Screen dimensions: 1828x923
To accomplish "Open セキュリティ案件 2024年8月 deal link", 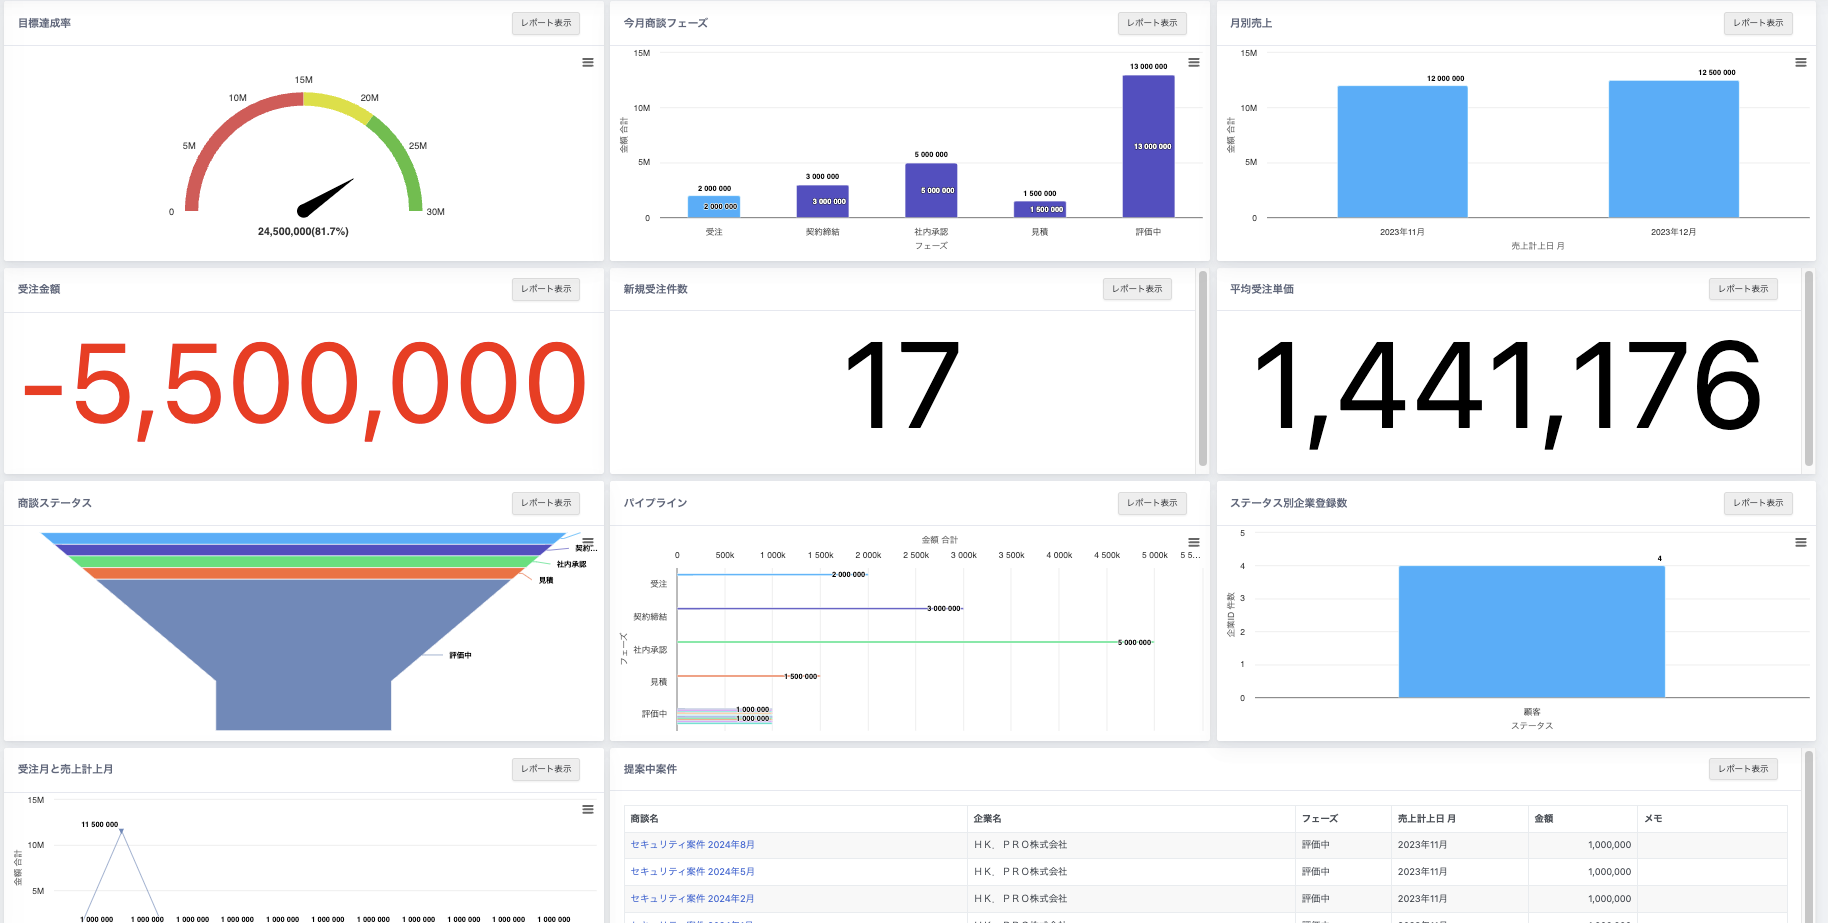I will pyautogui.click(x=692, y=845).
